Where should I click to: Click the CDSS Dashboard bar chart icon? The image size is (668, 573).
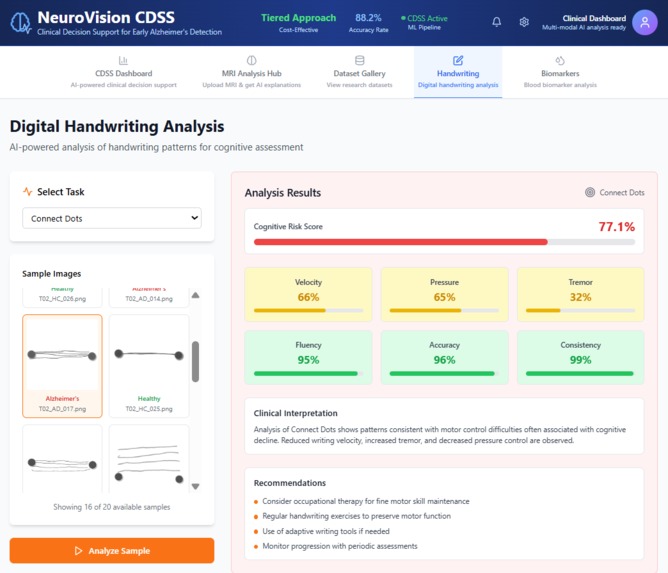pyautogui.click(x=123, y=60)
